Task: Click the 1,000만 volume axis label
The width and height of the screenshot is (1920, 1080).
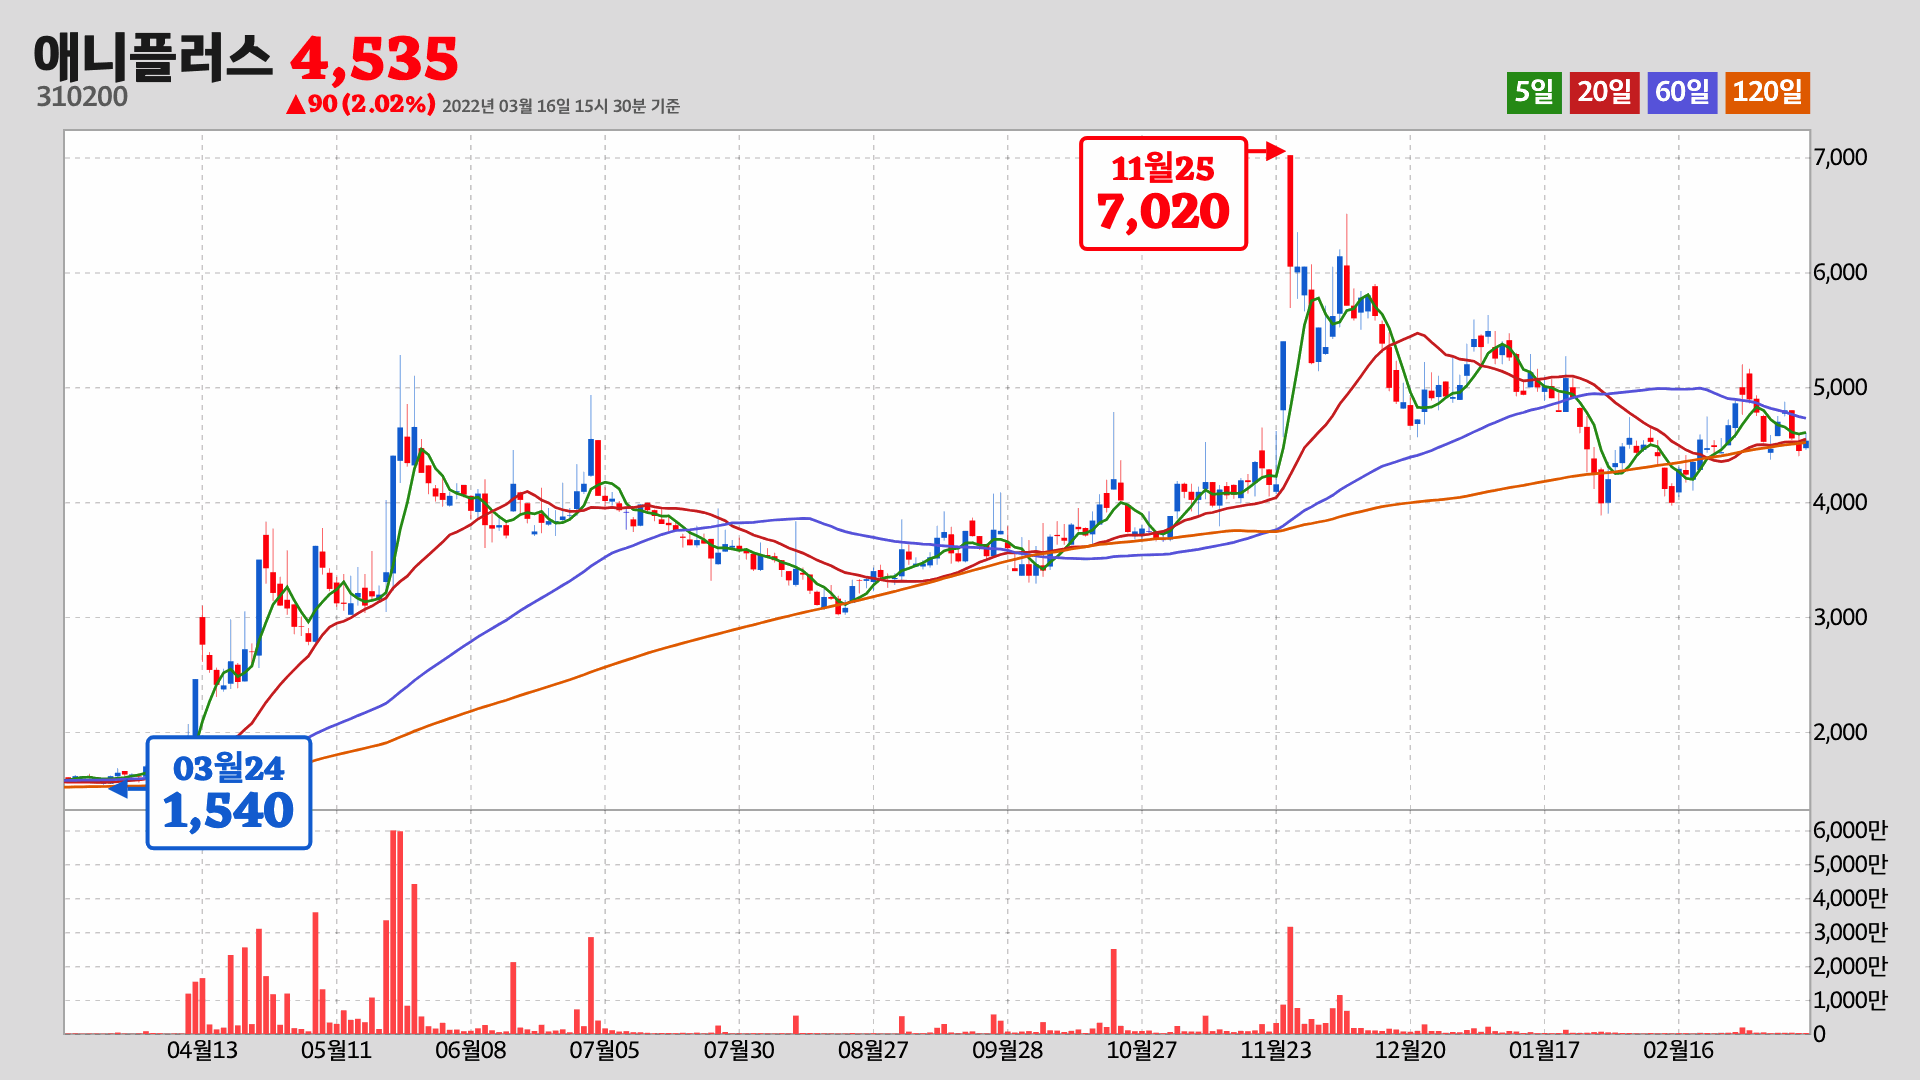Action: (1850, 1000)
